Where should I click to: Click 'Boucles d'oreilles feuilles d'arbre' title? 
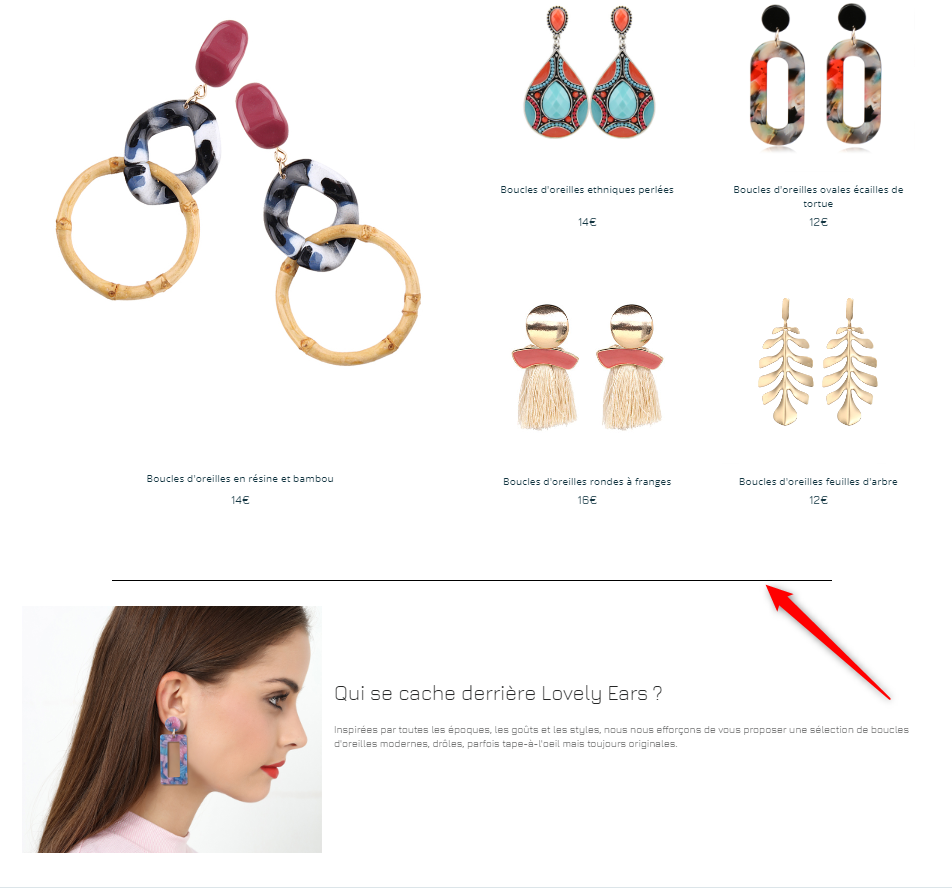[818, 481]
